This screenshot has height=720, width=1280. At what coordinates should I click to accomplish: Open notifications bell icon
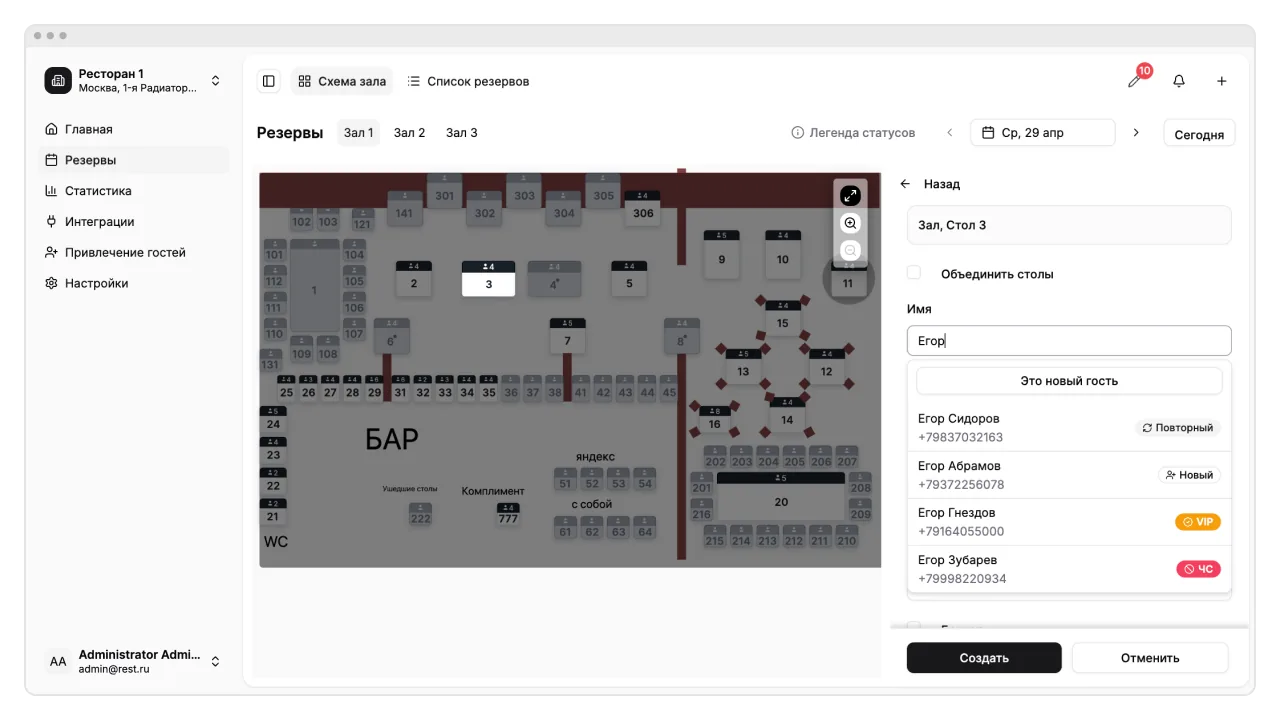point(1179,81)
